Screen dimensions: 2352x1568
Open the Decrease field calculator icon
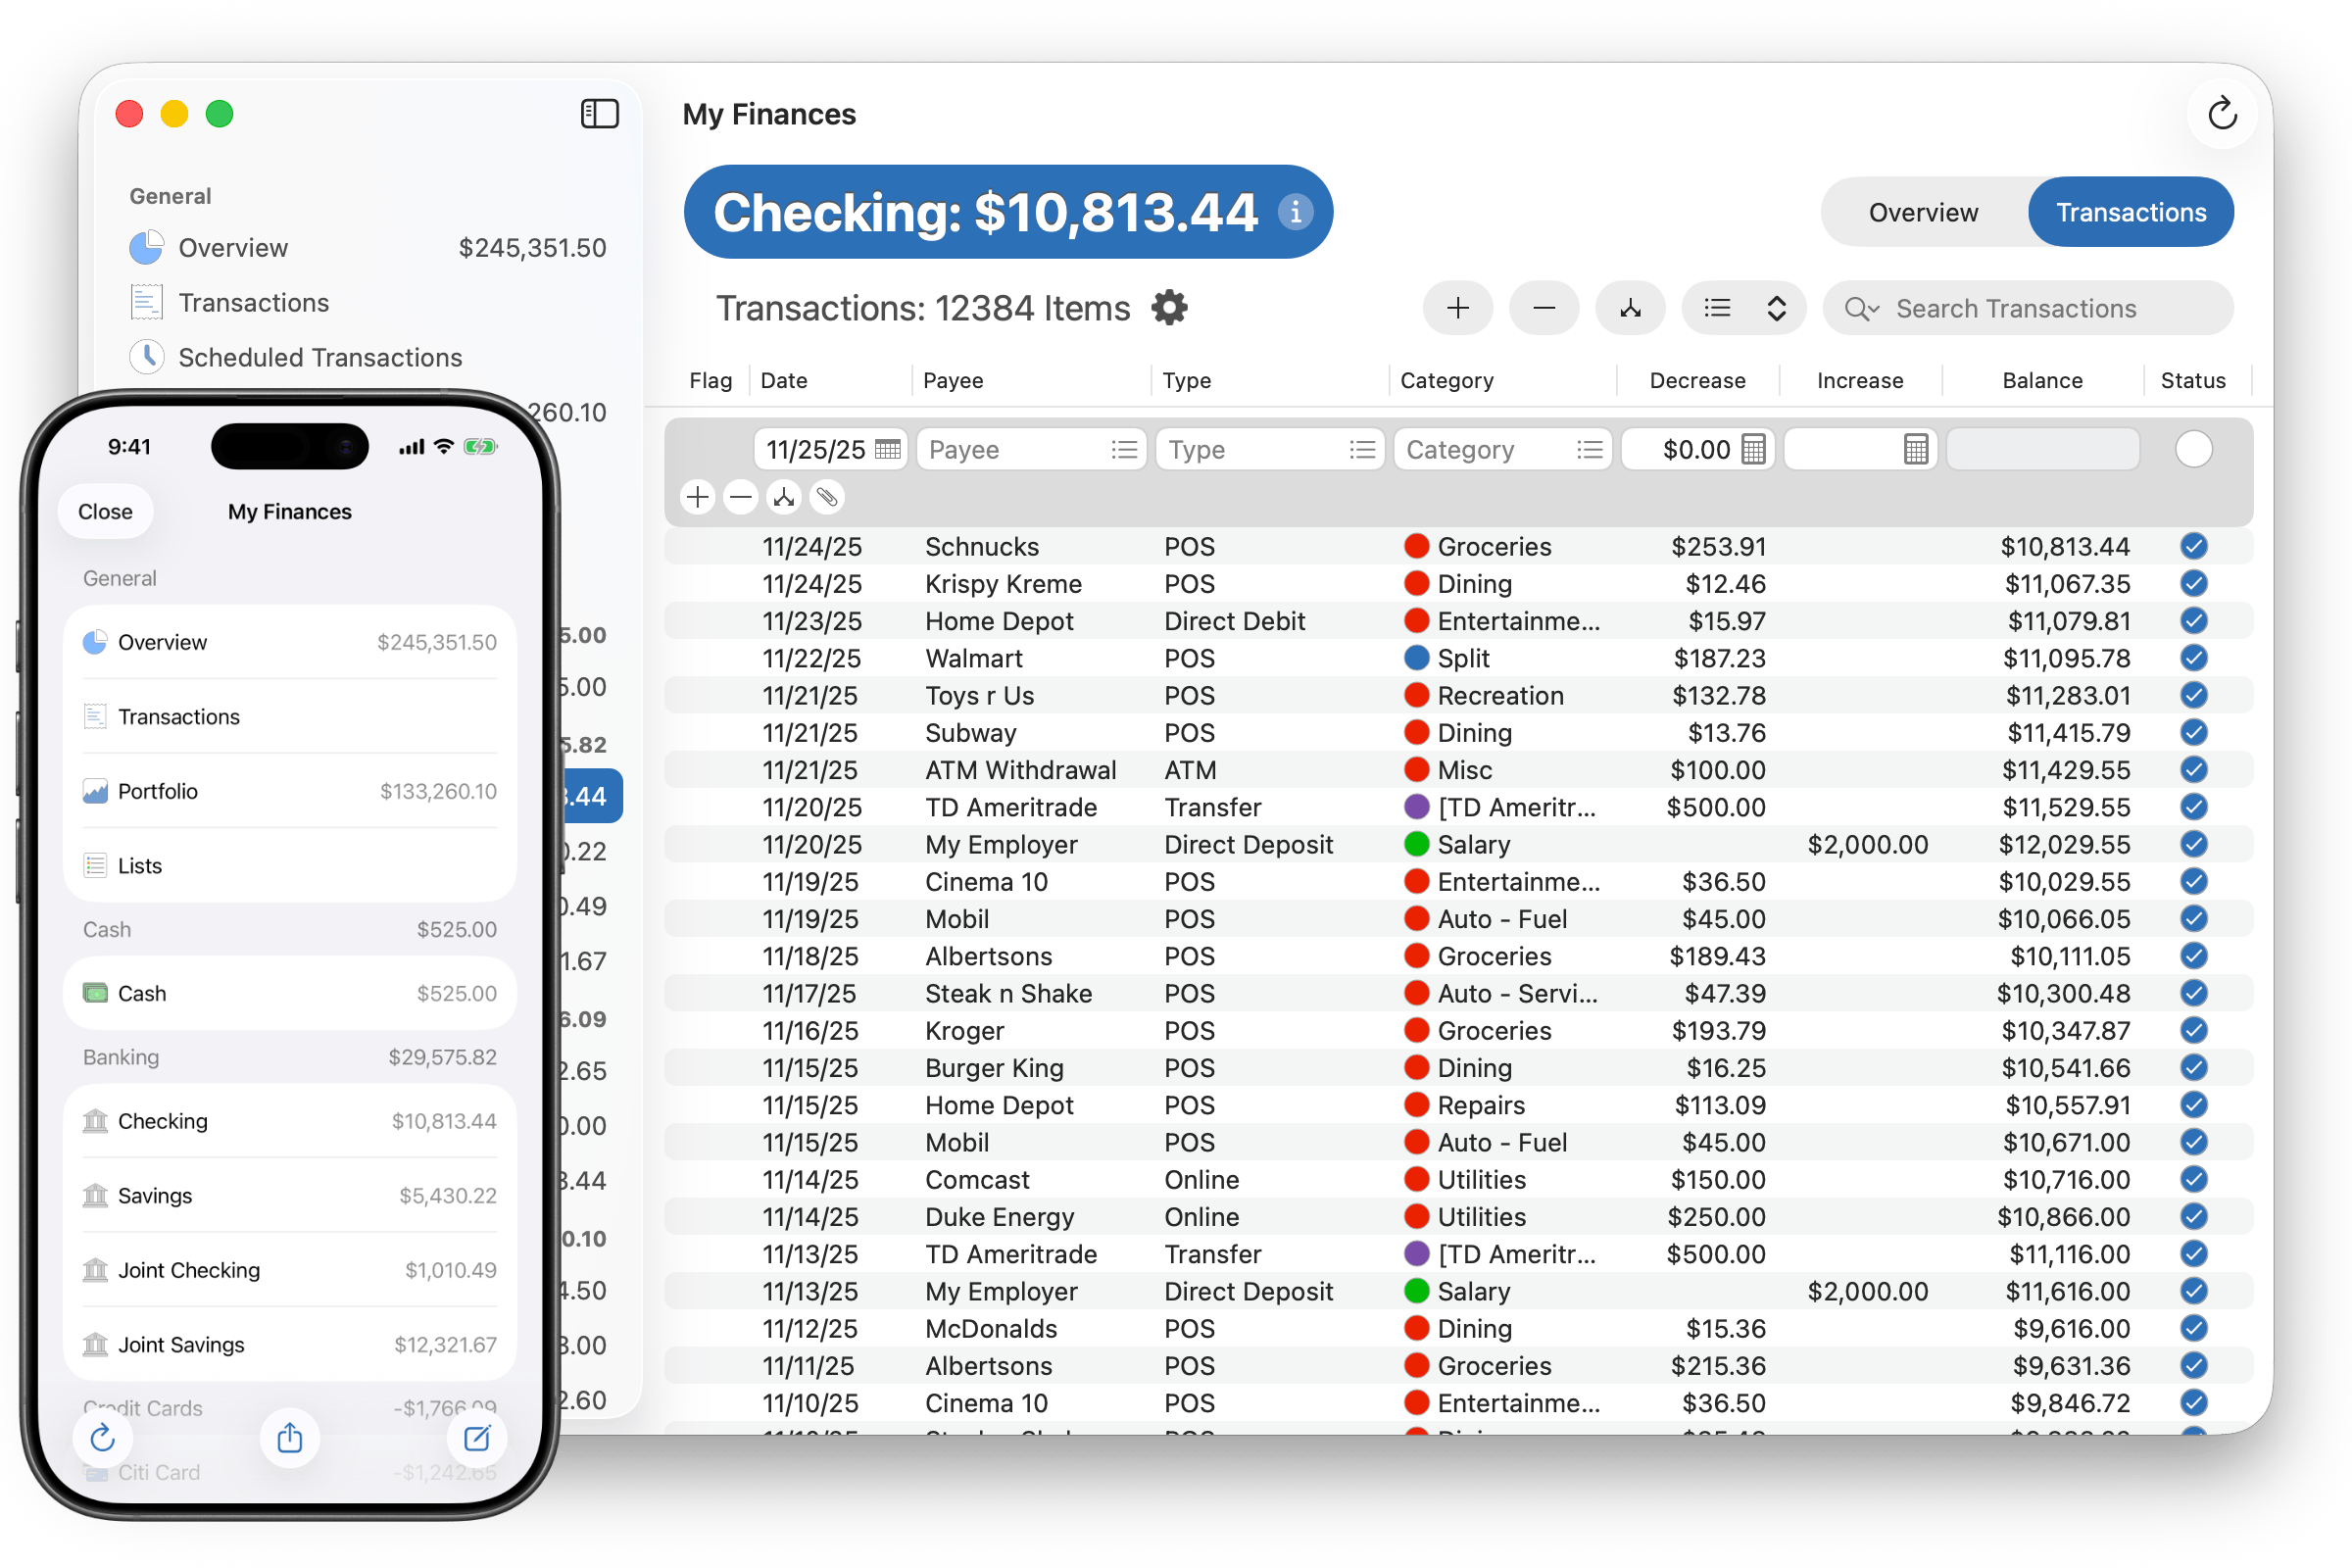pyautogui.click(x=1753, y=450)
